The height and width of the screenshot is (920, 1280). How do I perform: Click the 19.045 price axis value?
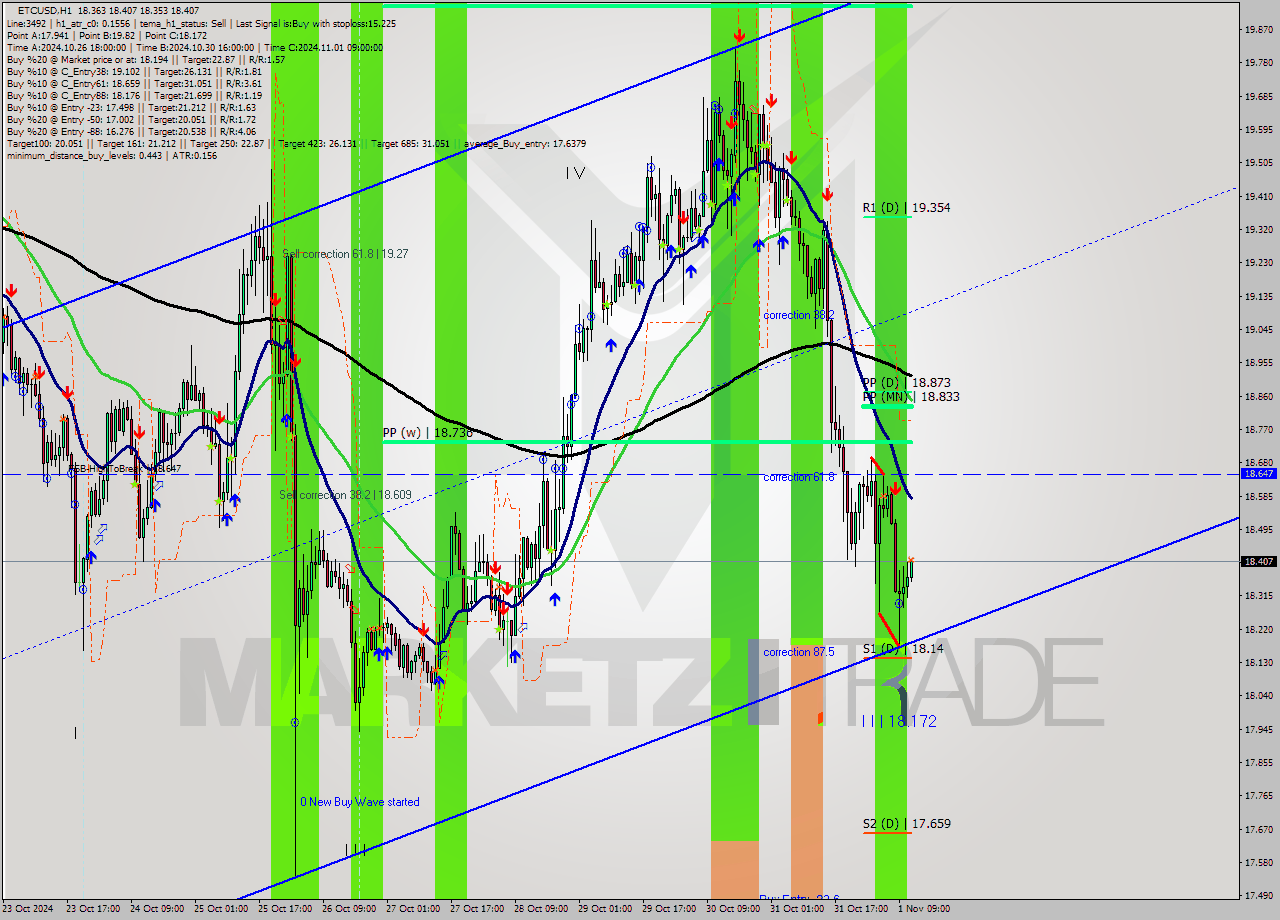1258,329
